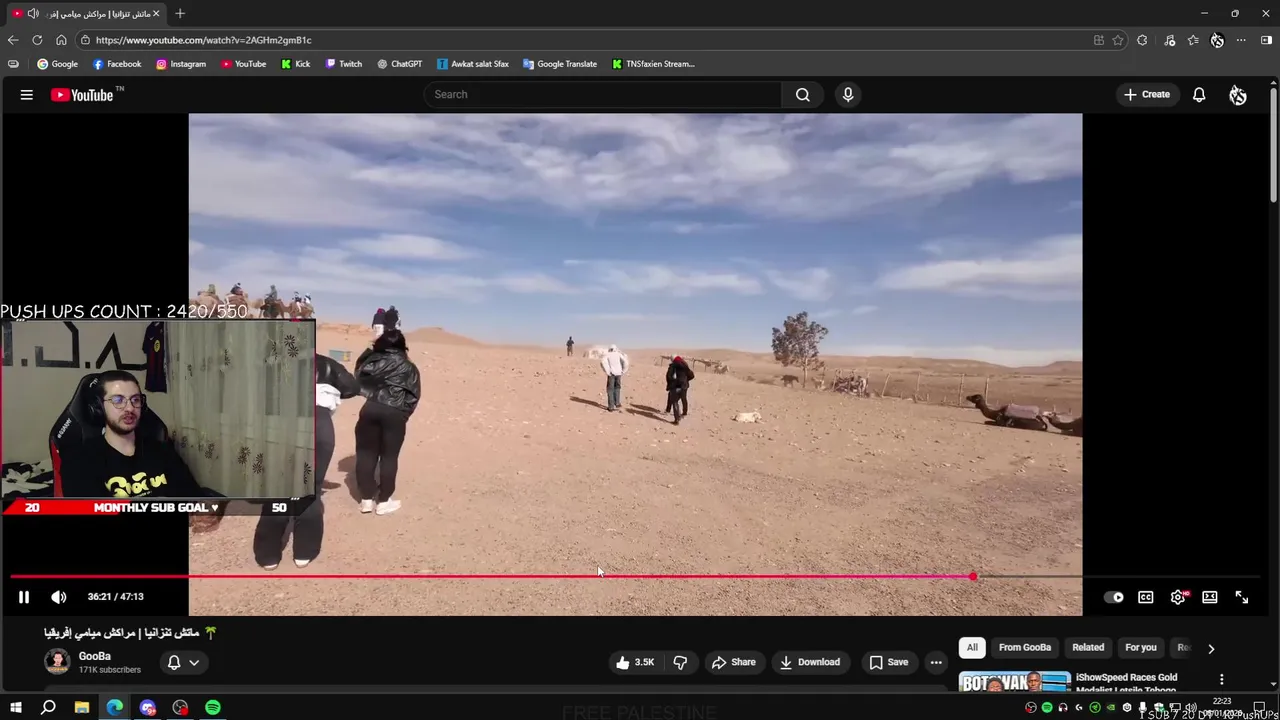Open the Kick bookmark
This screenshot has height=720, width=1280.
pos(296,64)
